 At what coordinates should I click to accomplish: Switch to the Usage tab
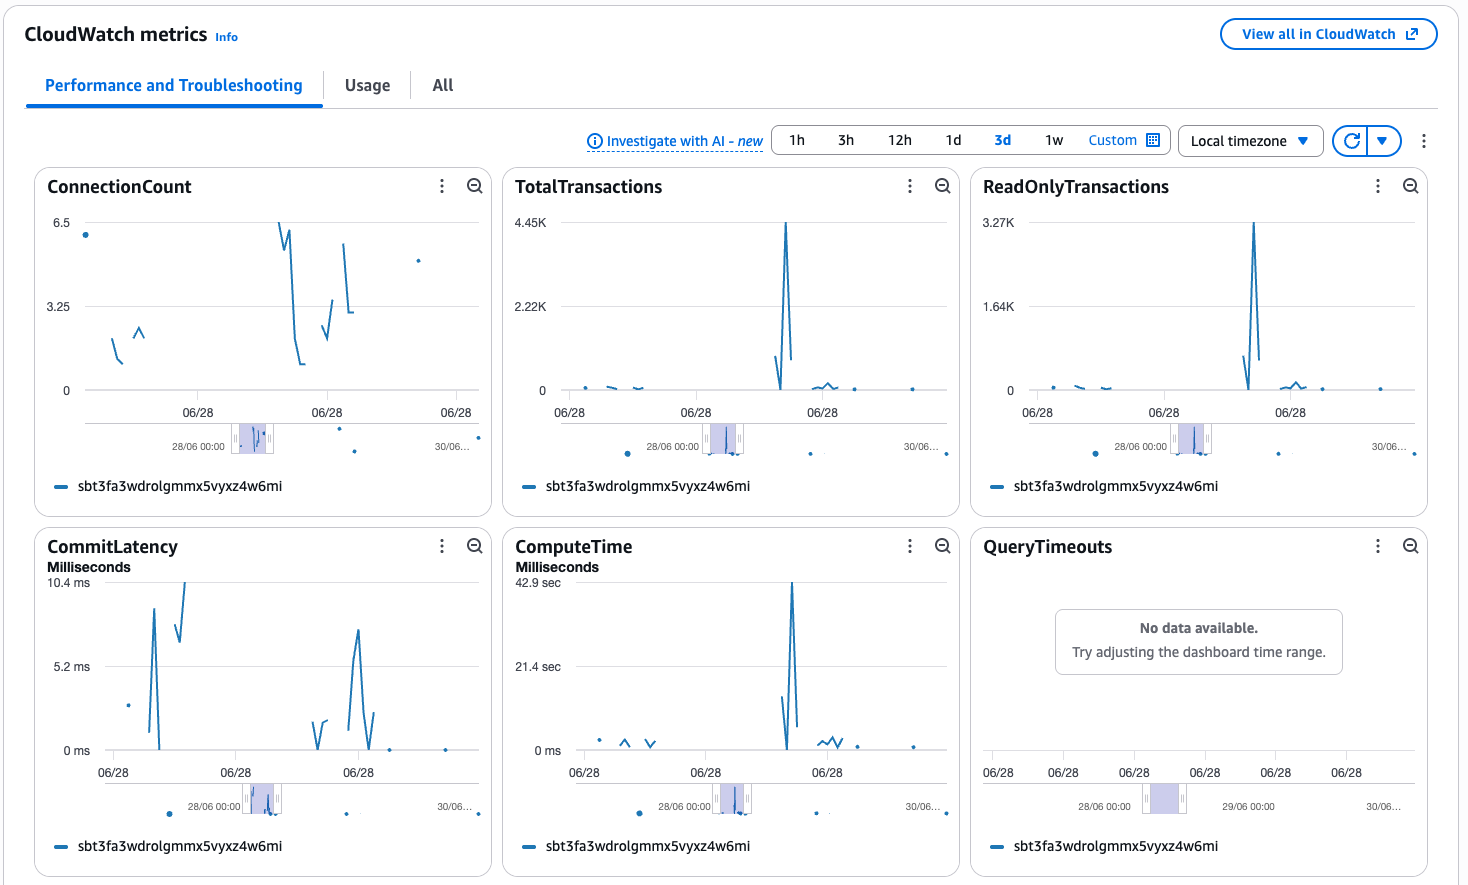pos(367,85)
